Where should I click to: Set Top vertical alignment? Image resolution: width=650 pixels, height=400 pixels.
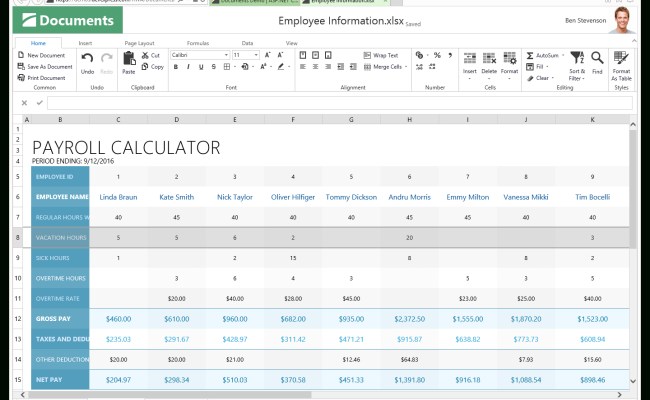[x=303, y=55]
